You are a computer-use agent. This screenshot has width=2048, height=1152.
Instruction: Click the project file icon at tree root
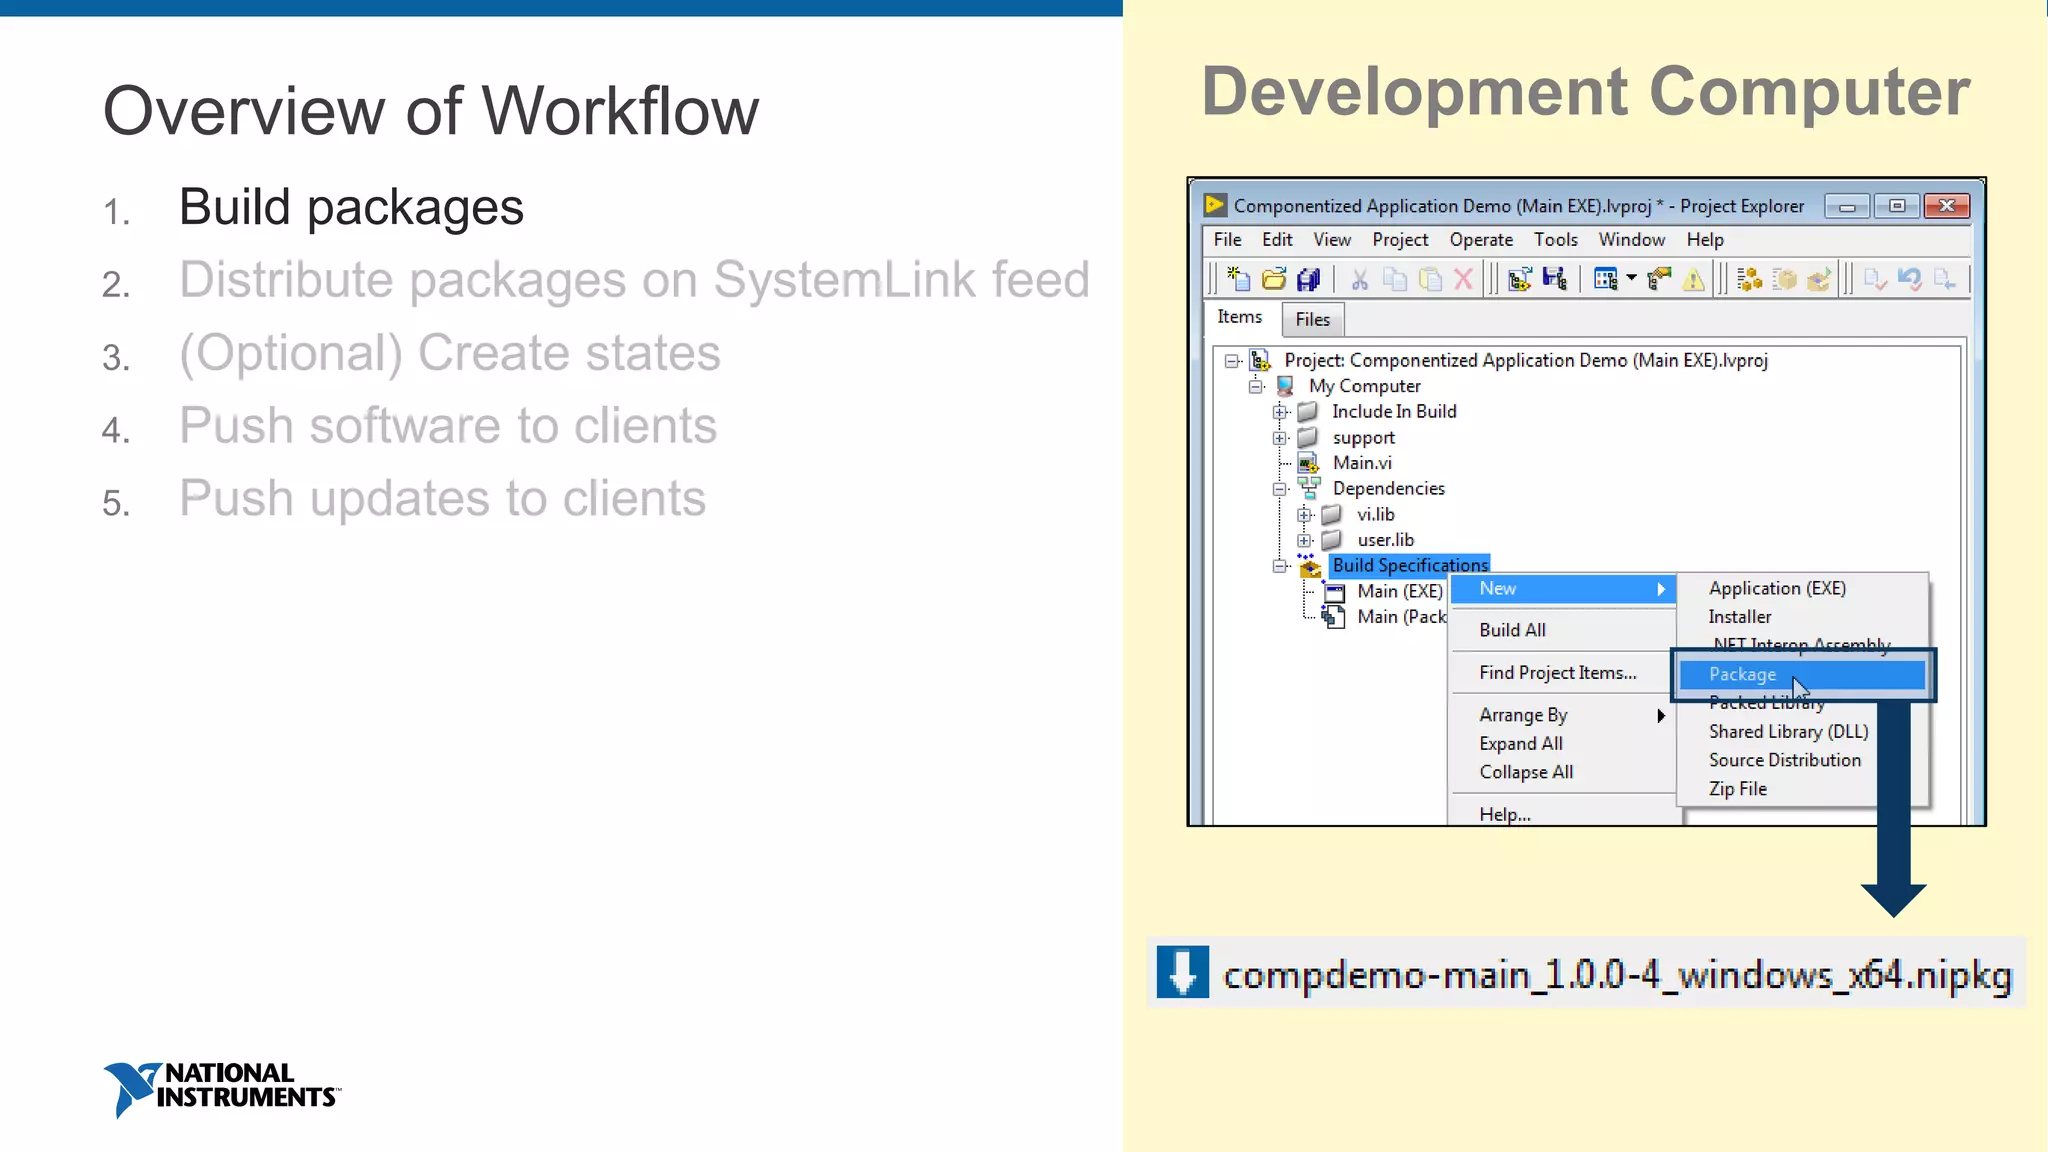(x=1260, y=360)
